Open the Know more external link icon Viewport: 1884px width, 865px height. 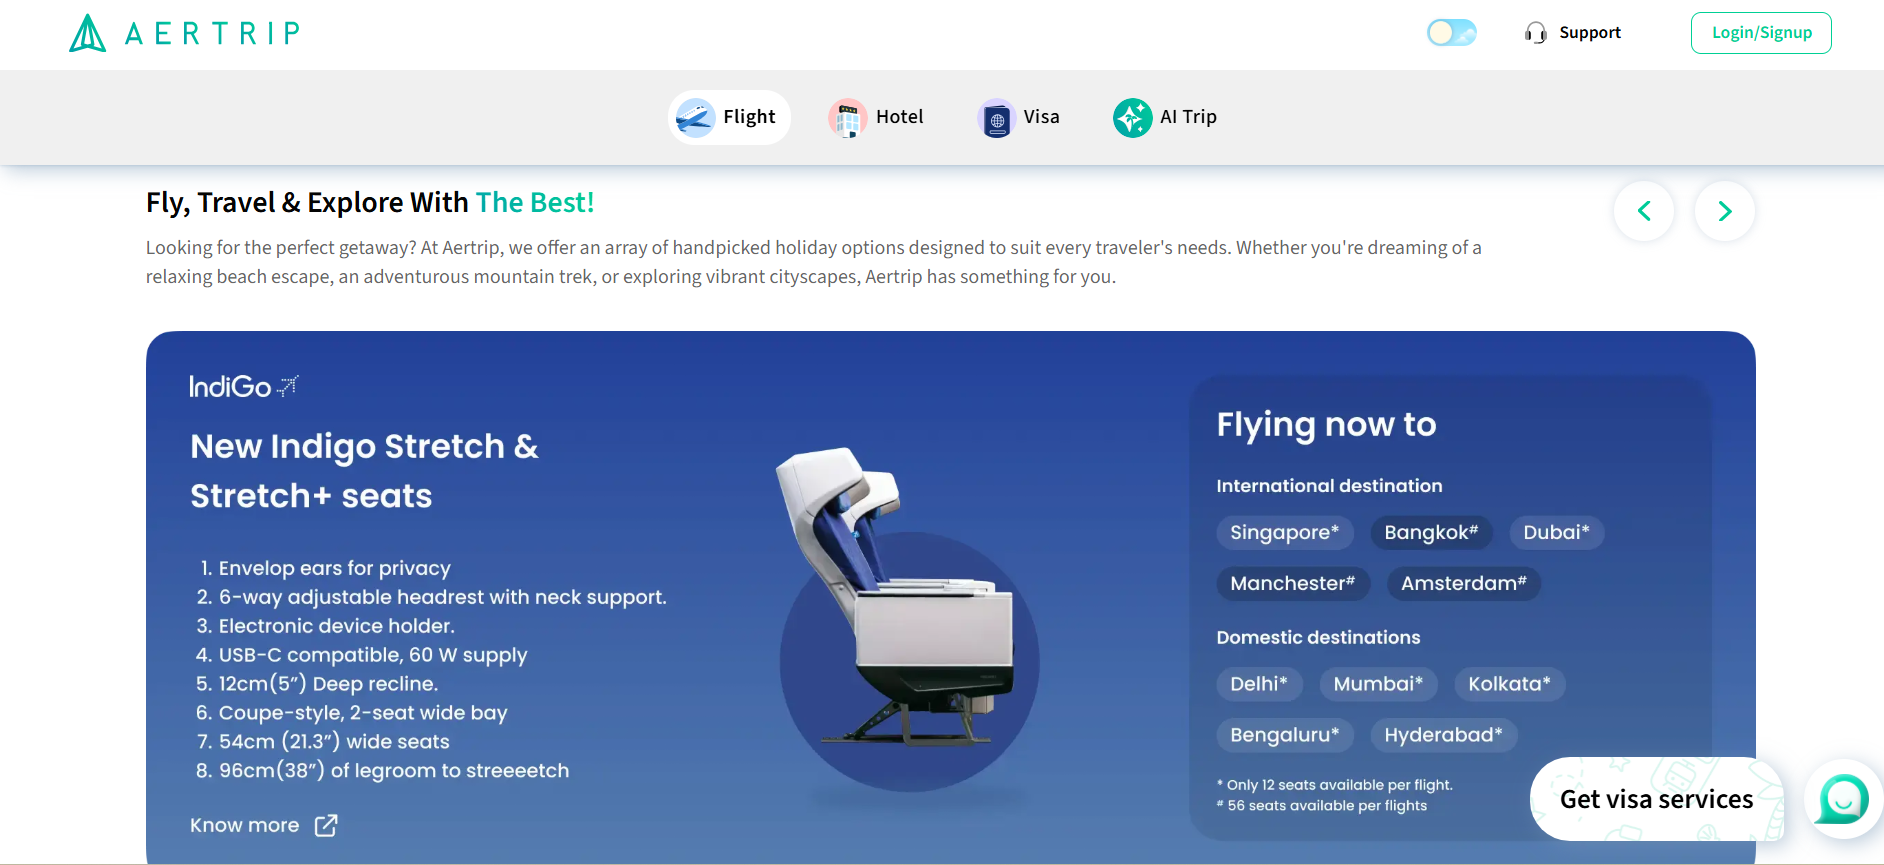(326, 825)
